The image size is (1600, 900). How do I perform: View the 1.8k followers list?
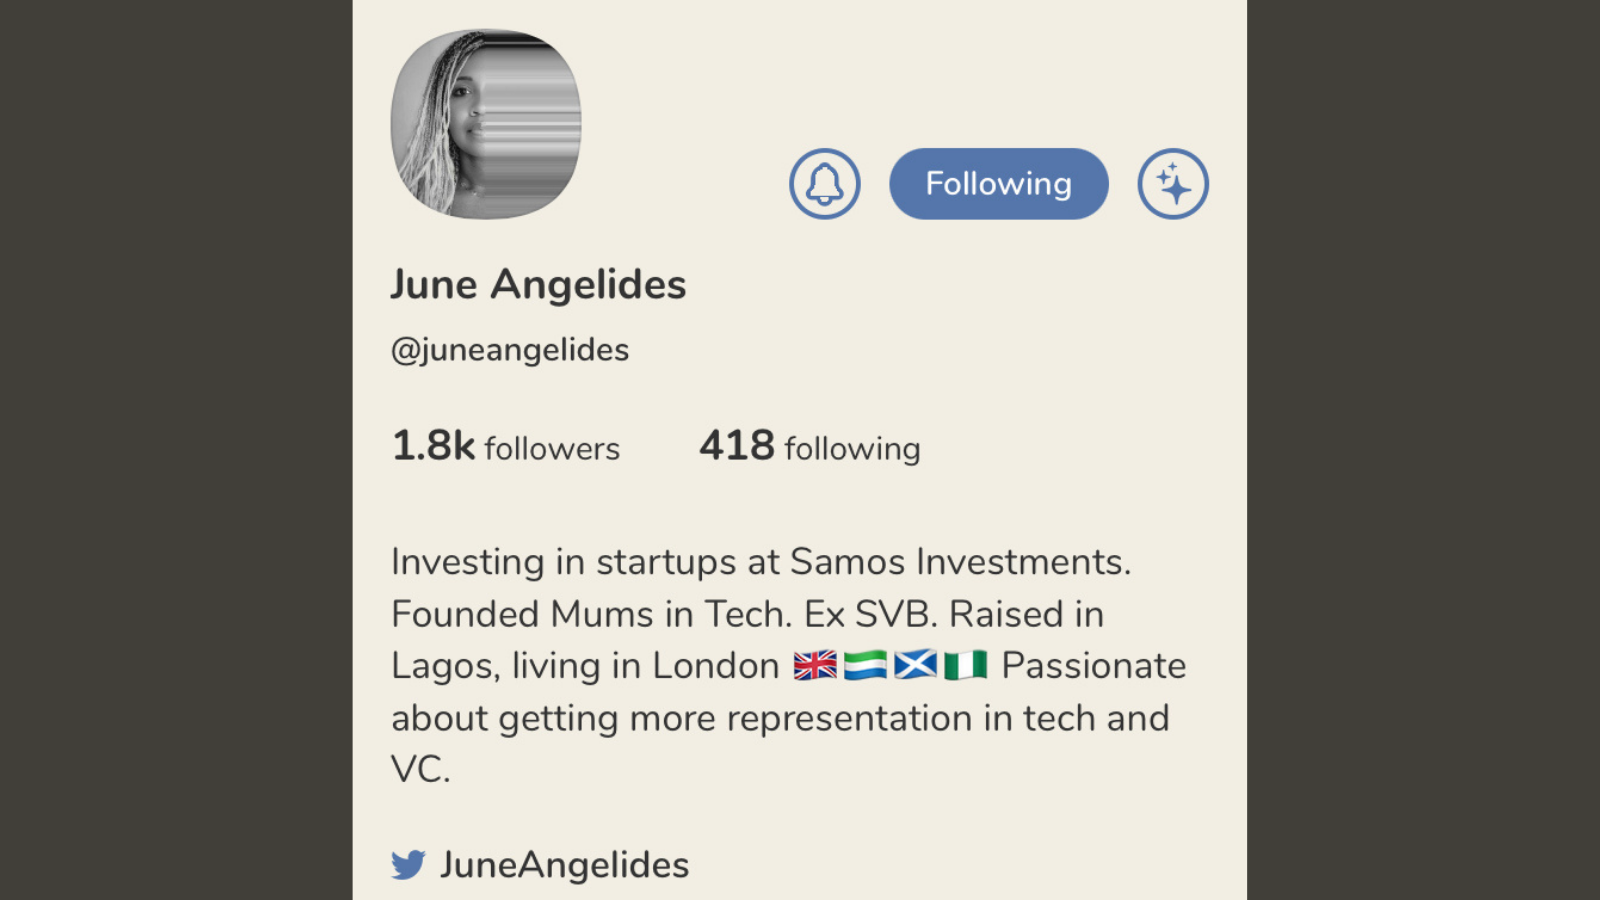[x=505, y=447]
